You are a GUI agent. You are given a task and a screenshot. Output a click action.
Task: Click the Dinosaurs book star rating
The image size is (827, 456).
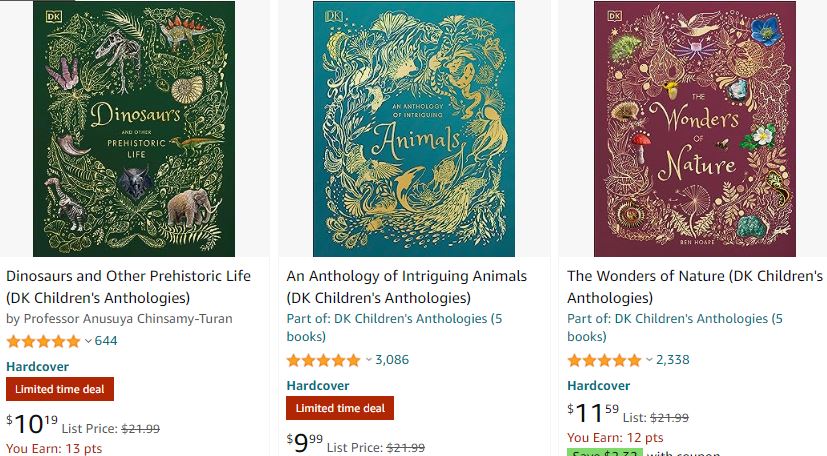click(43, 341)
